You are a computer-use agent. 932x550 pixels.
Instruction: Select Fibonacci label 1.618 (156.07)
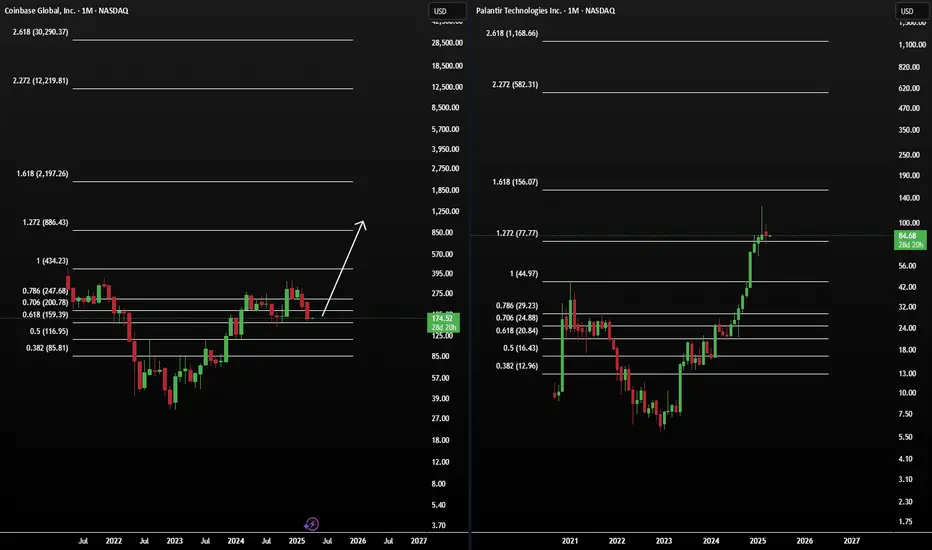point(515,182)
